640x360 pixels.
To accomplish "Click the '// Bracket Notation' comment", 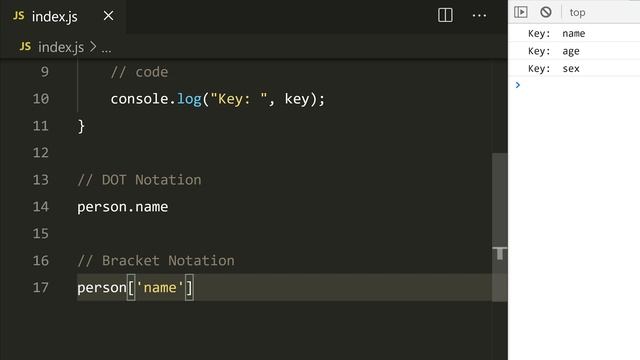I will [156, 260].
